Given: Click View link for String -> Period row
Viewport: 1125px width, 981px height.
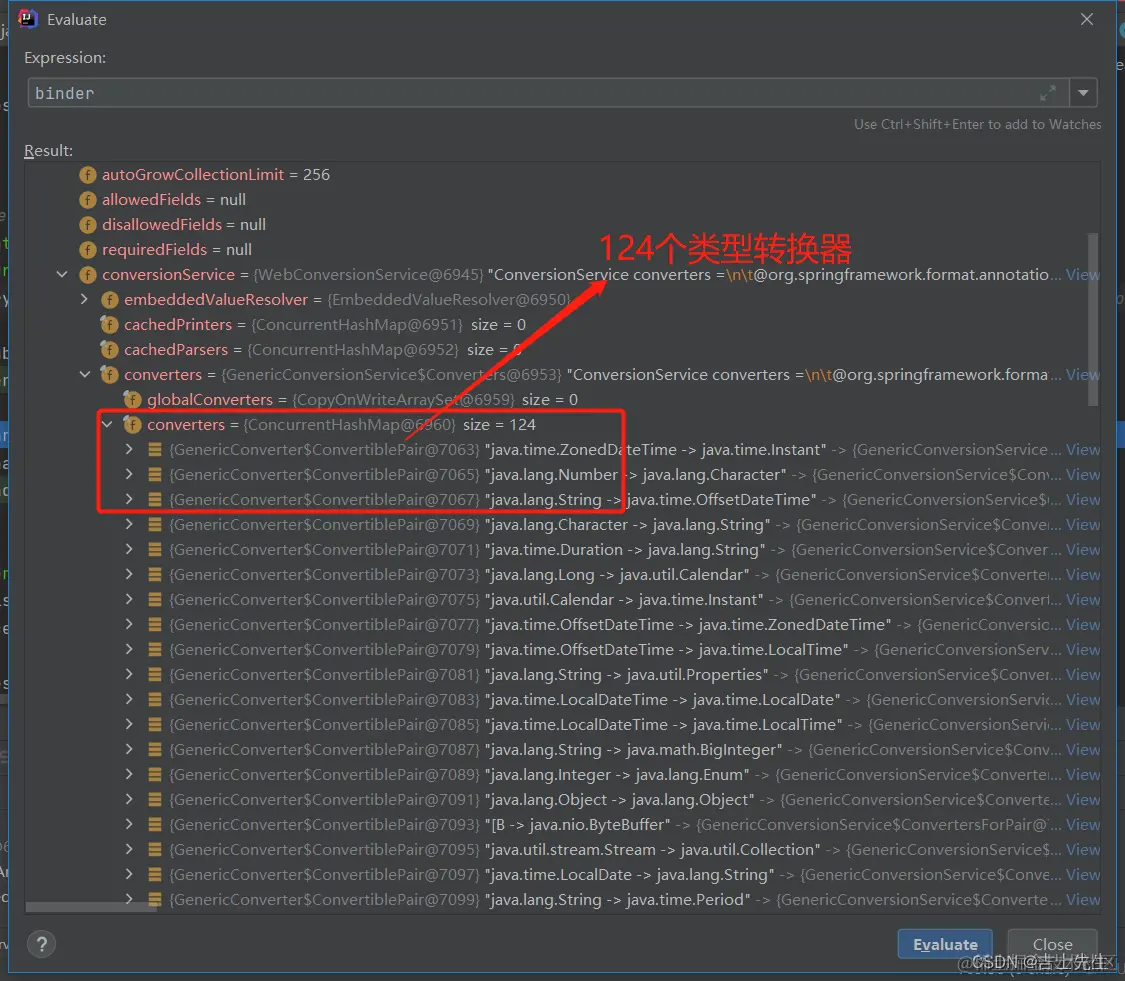Looking at the screenshot, I should (1082, 899).
